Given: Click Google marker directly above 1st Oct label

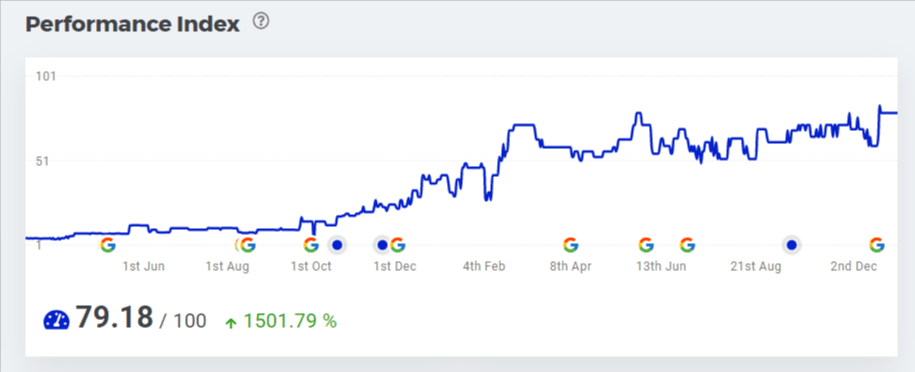Looking at the screenshot, I should coord(311,245).
